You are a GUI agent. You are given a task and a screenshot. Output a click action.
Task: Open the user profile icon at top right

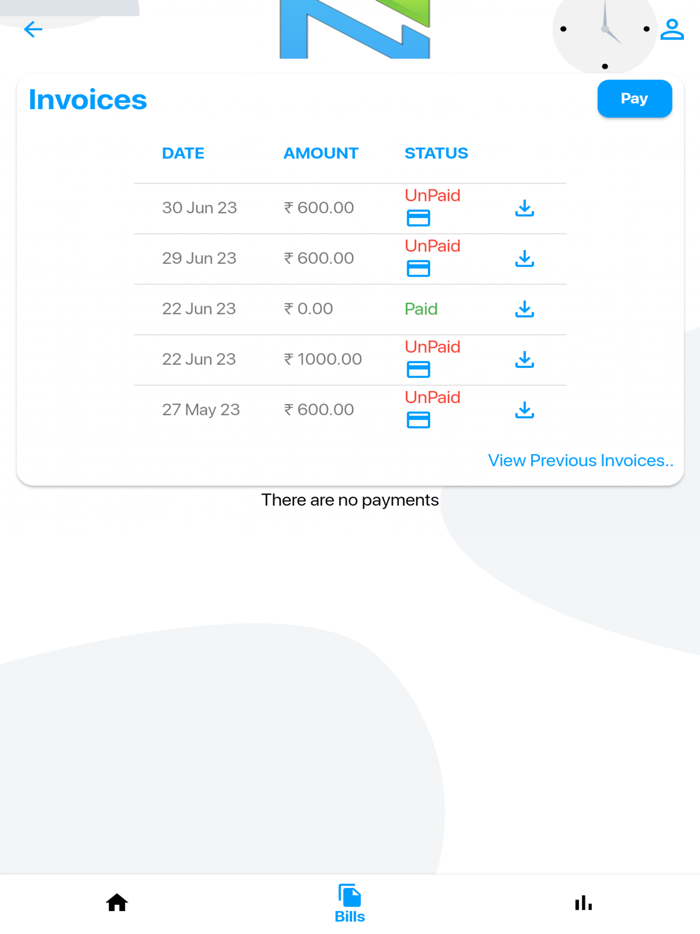pyautogui.click(x=672, y=29)
